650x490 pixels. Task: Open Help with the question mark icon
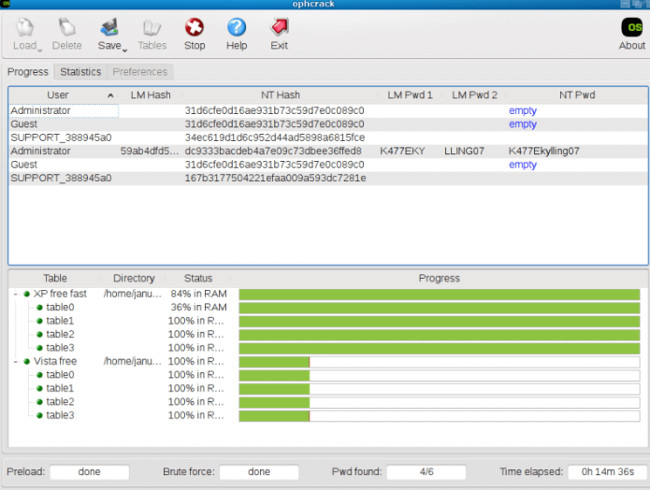pos(237,28)
